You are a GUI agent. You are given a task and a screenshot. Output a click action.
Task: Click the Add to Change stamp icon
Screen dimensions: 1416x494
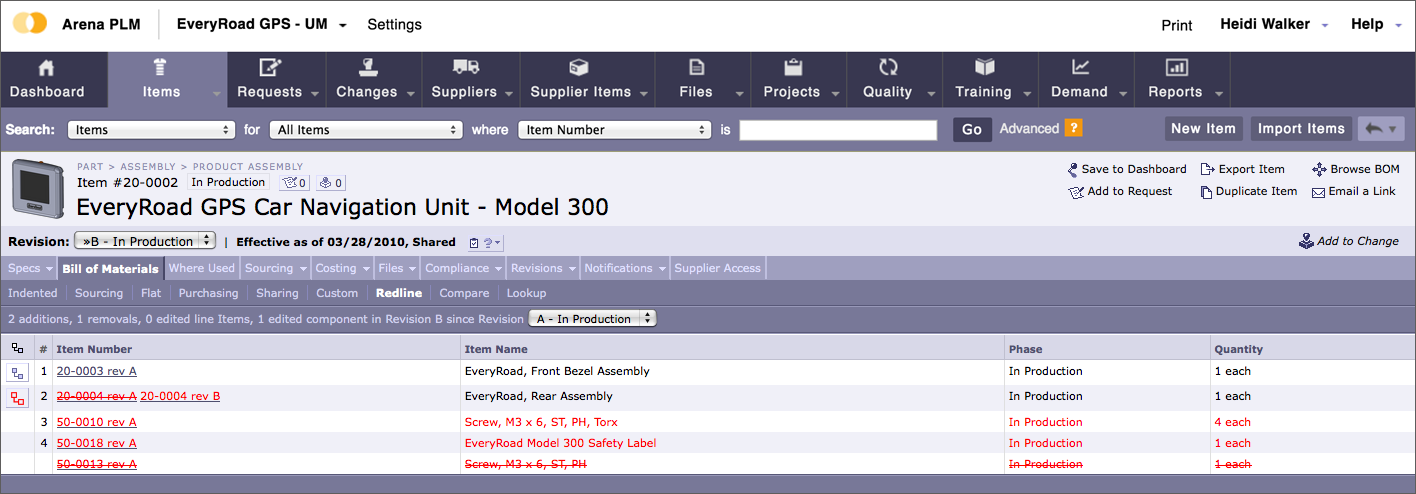1306,241
